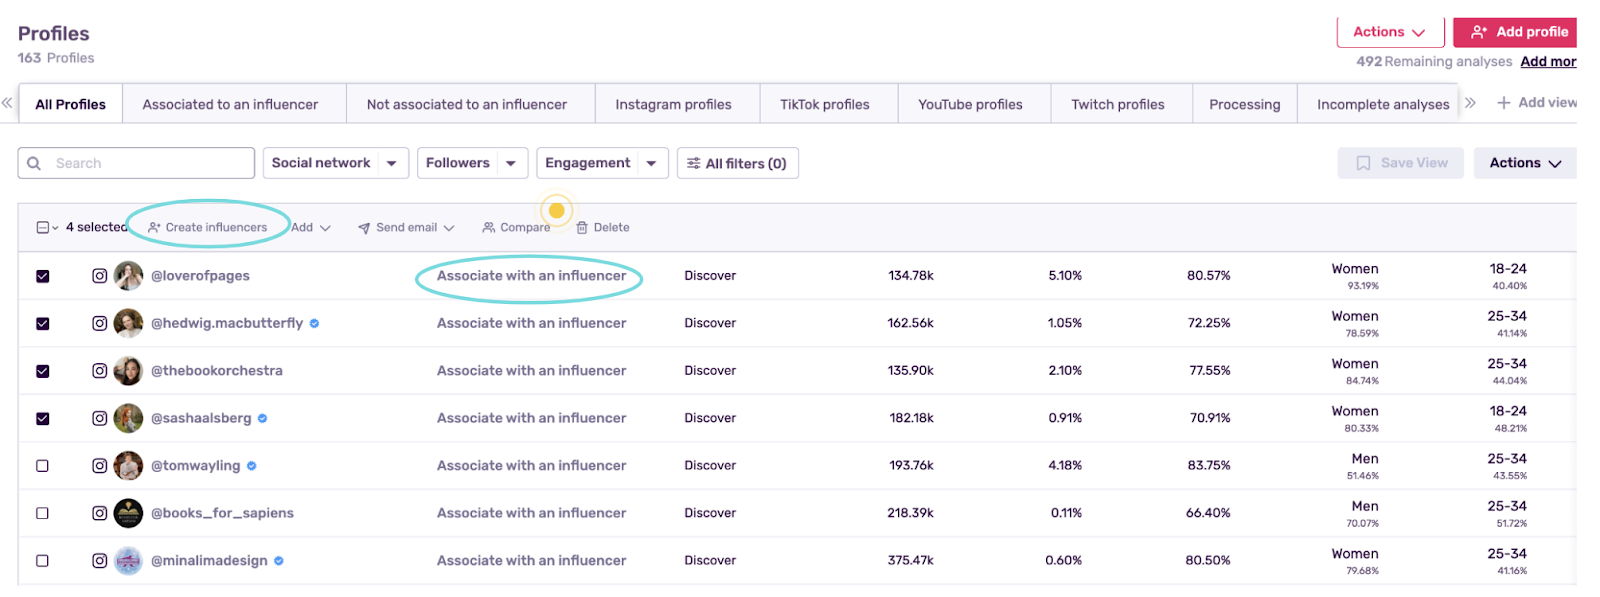Expand the Add dropdown in the selection bar
This screenshot has height=597, width=1600.
(311, 228)
